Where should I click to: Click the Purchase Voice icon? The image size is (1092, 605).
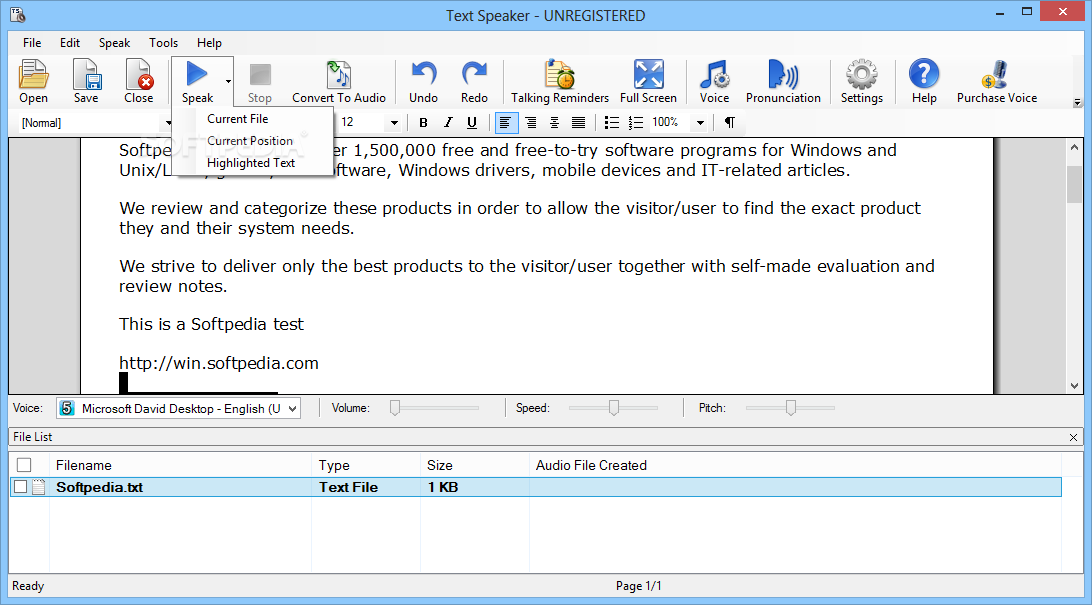coord(997,81)
